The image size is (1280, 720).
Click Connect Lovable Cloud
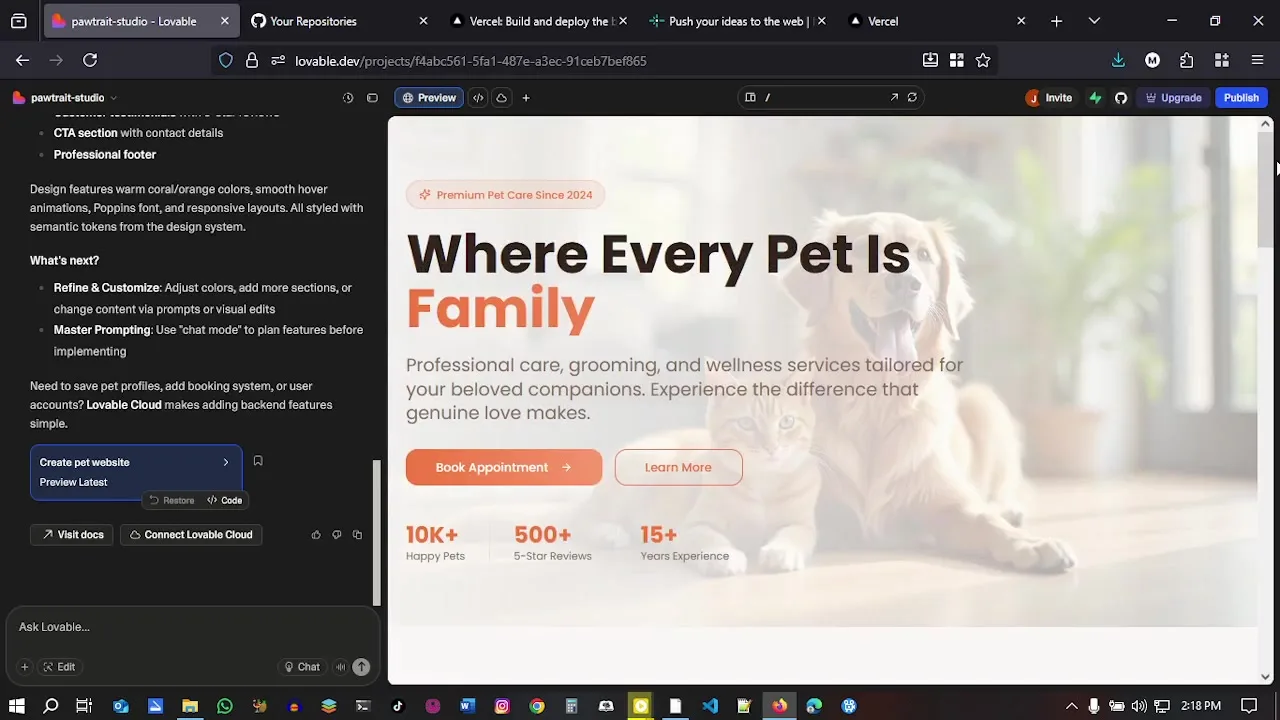191,535
